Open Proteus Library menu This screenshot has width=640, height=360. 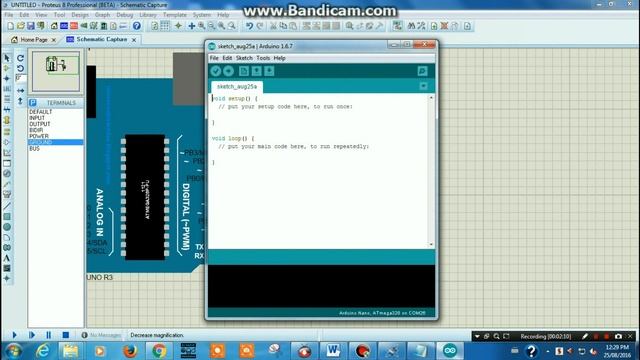click(x=148, y=15)
